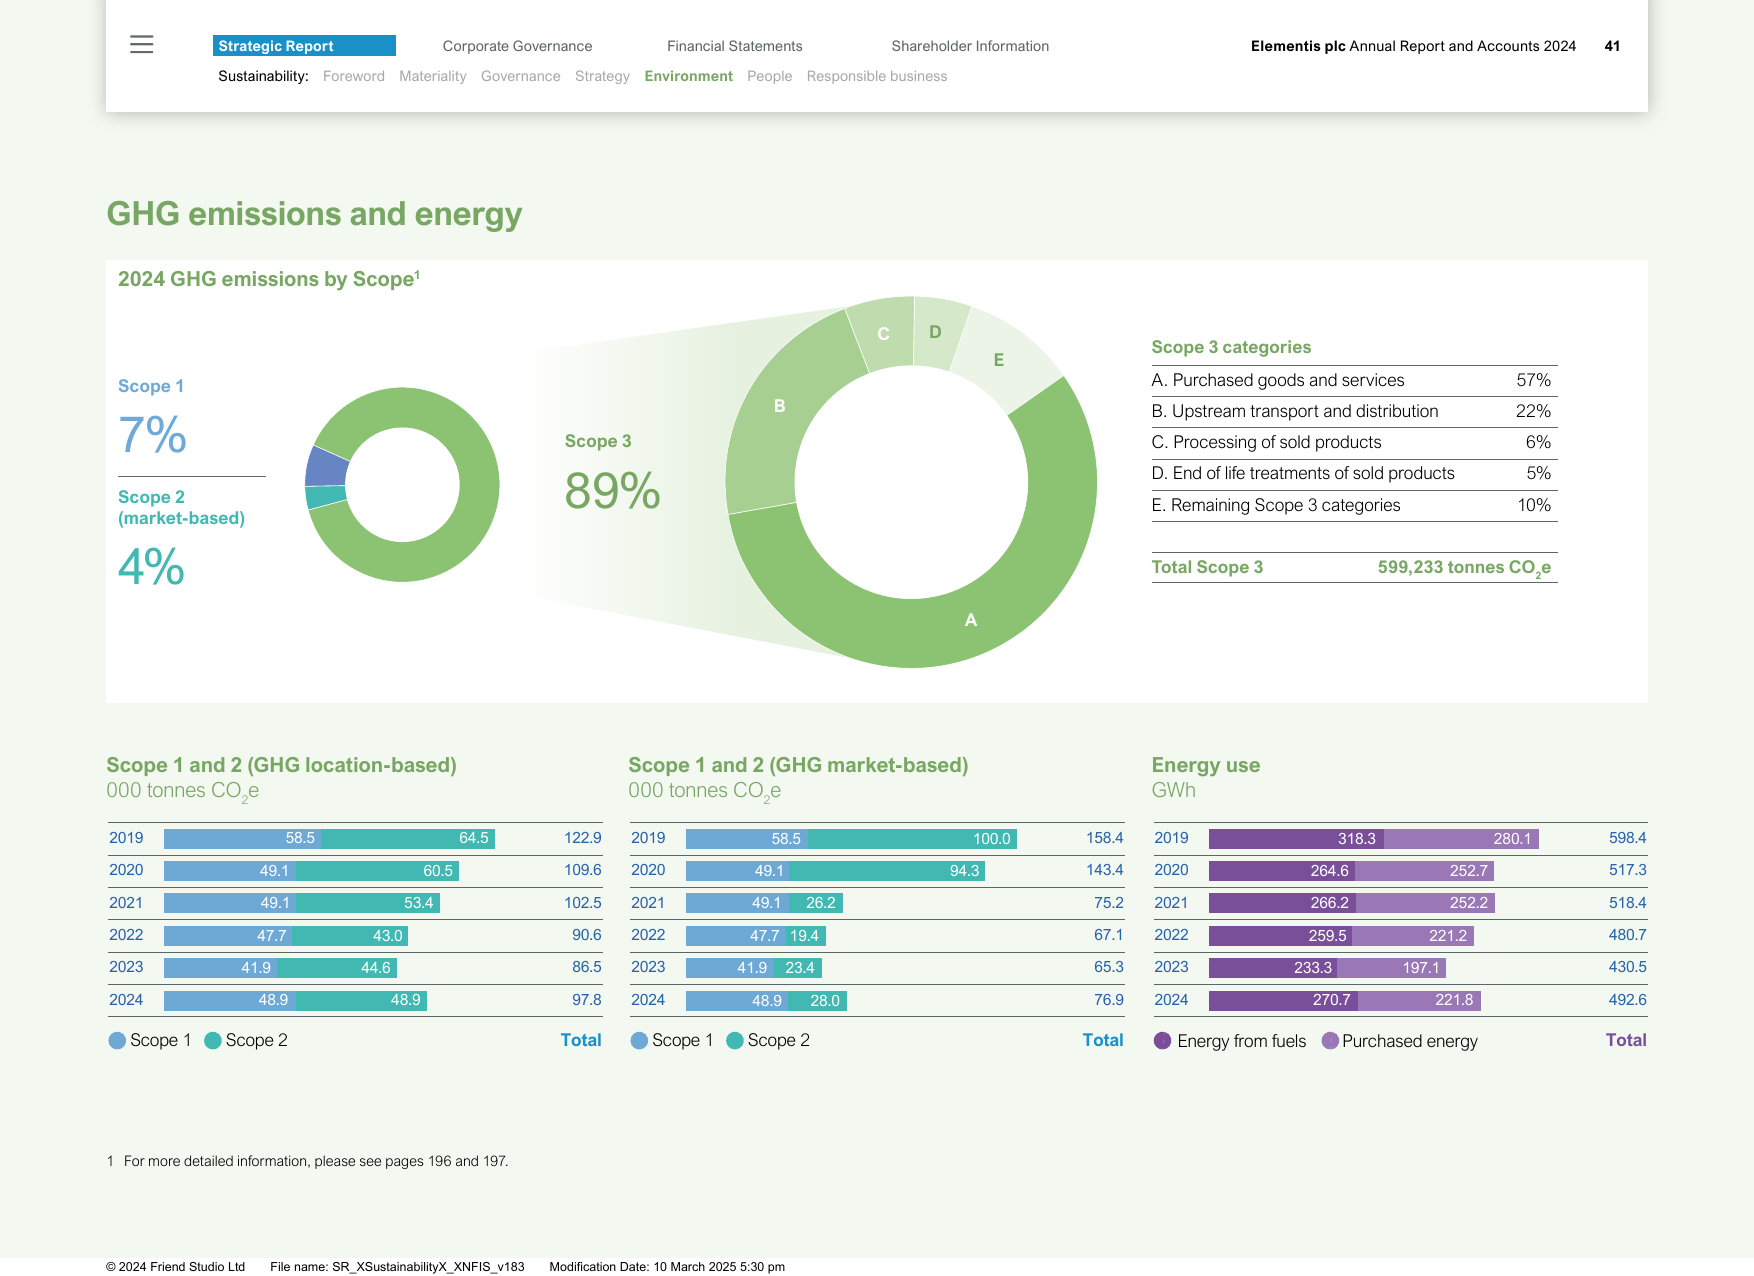
Task: Select the '599,233 tonnes CO2e' total
Action: pos(1464,568)
